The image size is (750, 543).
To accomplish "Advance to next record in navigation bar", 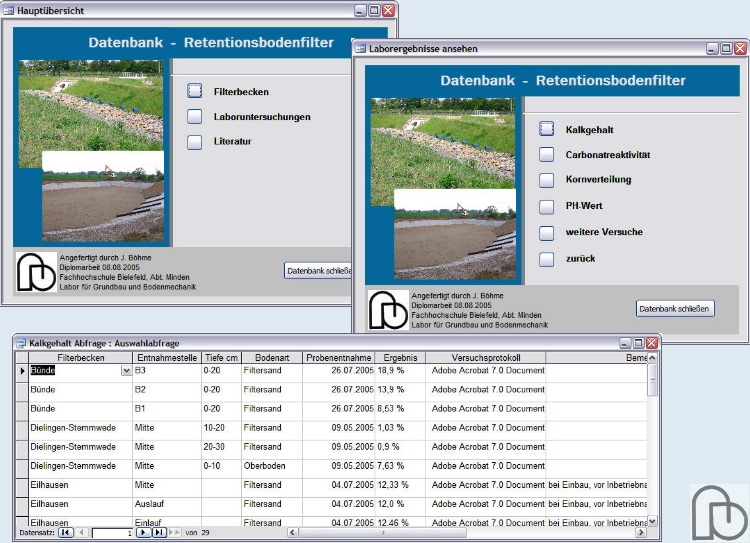I will [x=143, y=533].
